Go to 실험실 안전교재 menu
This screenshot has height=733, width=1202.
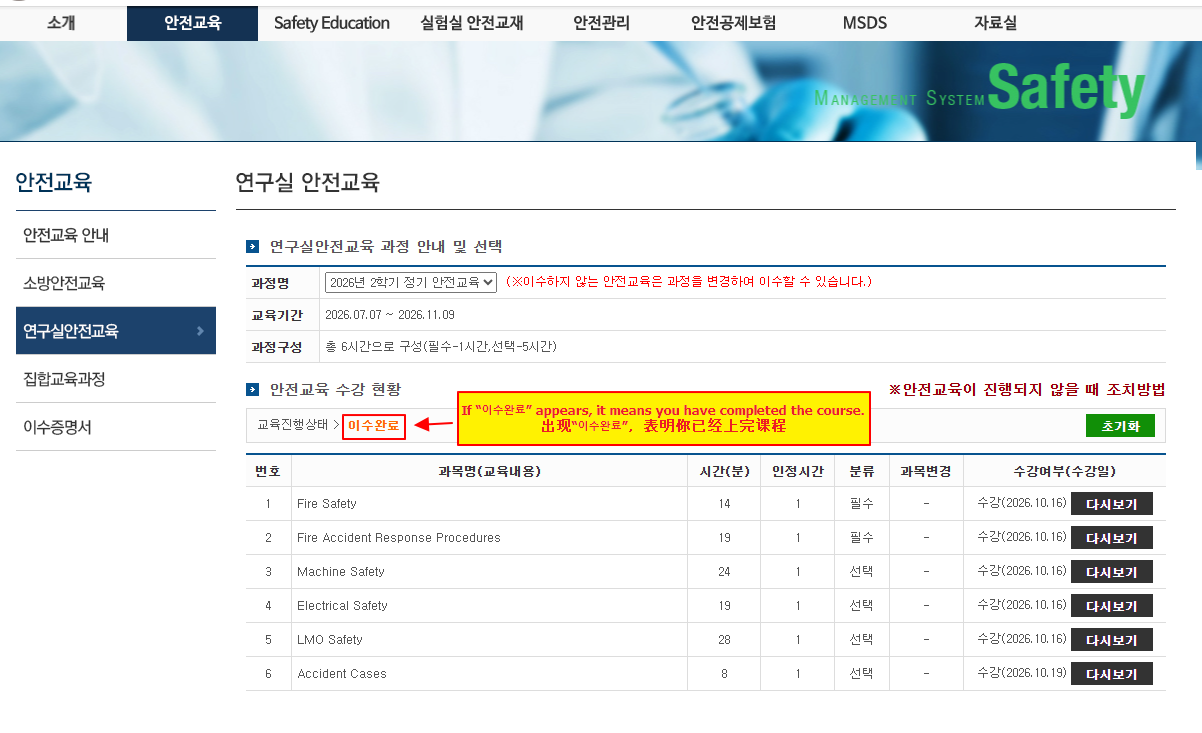(x=472, y=23)
